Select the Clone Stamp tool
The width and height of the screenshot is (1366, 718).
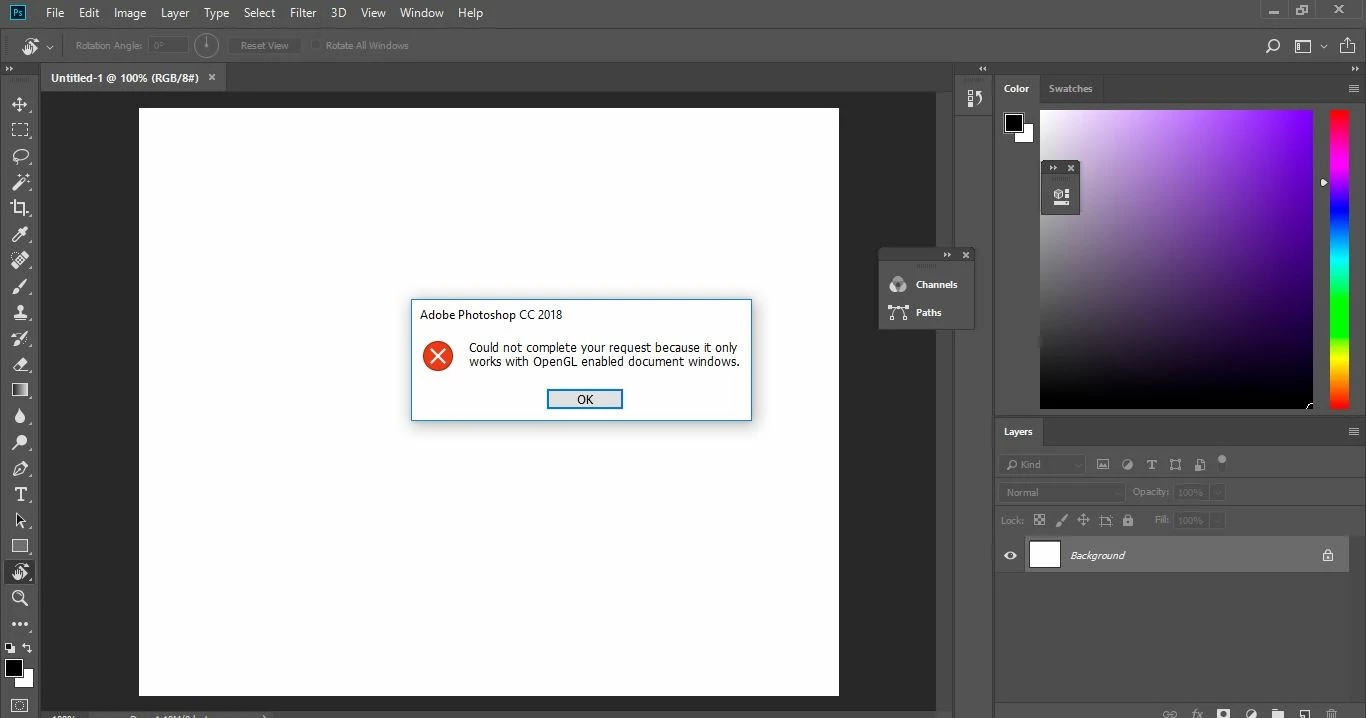[20, 312]
